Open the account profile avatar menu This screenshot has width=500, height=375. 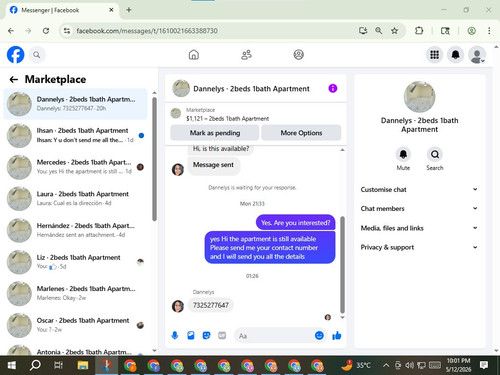[x=477, y=55]
